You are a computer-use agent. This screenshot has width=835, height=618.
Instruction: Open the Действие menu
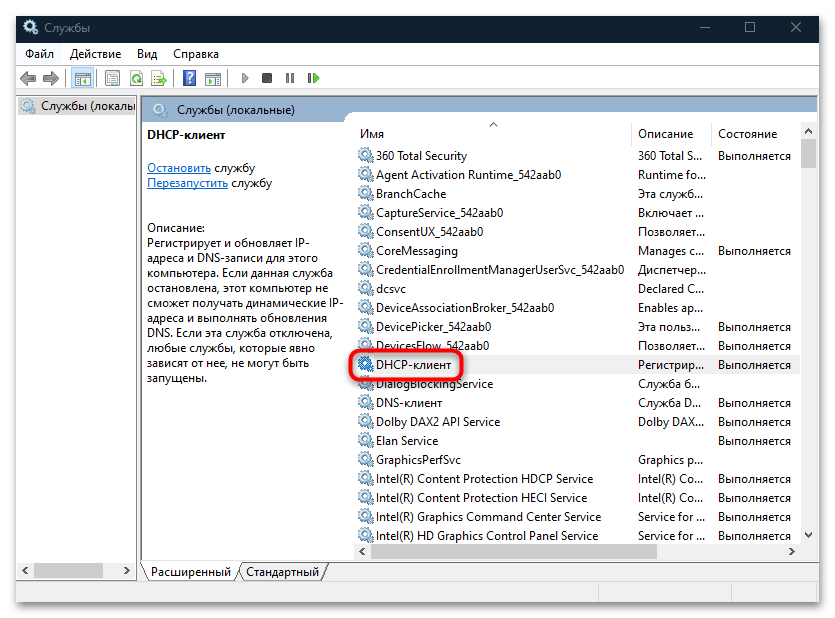point(97,54)
